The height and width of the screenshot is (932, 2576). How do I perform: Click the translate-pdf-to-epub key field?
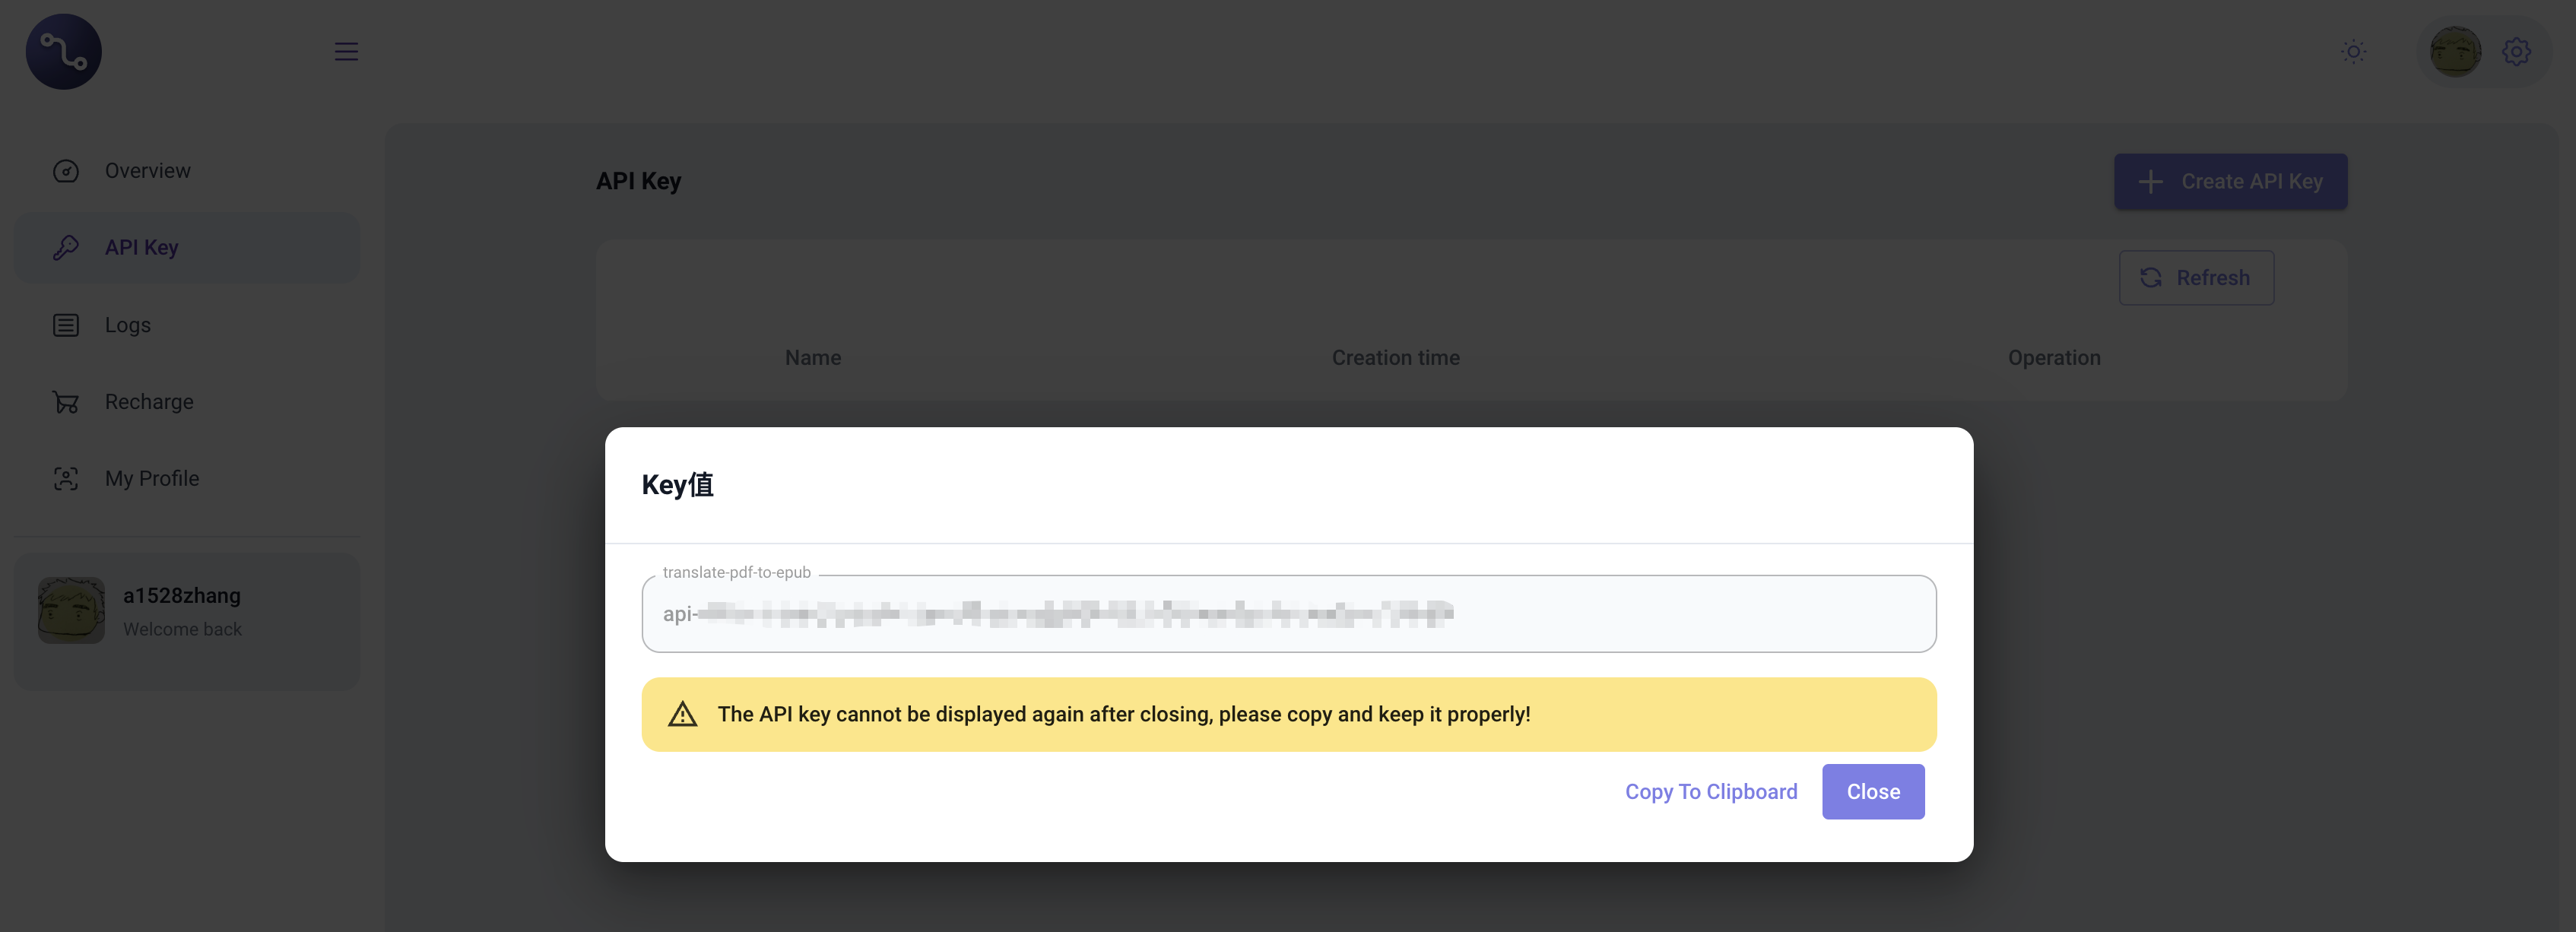coord(1288,614)
